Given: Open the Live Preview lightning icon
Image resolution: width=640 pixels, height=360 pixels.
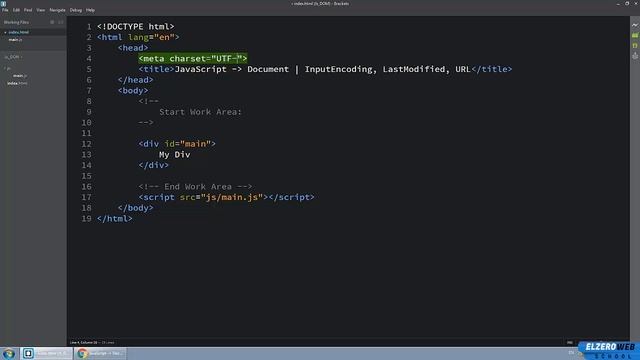Looking at the screenshot, I should pos(635,25).
